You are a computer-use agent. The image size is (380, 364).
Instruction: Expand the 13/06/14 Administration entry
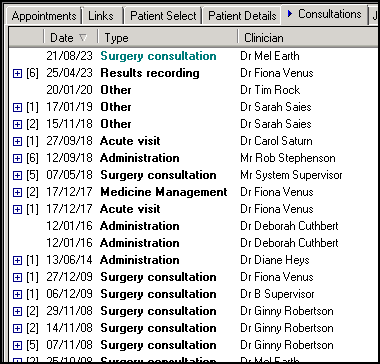coord(17,260)
